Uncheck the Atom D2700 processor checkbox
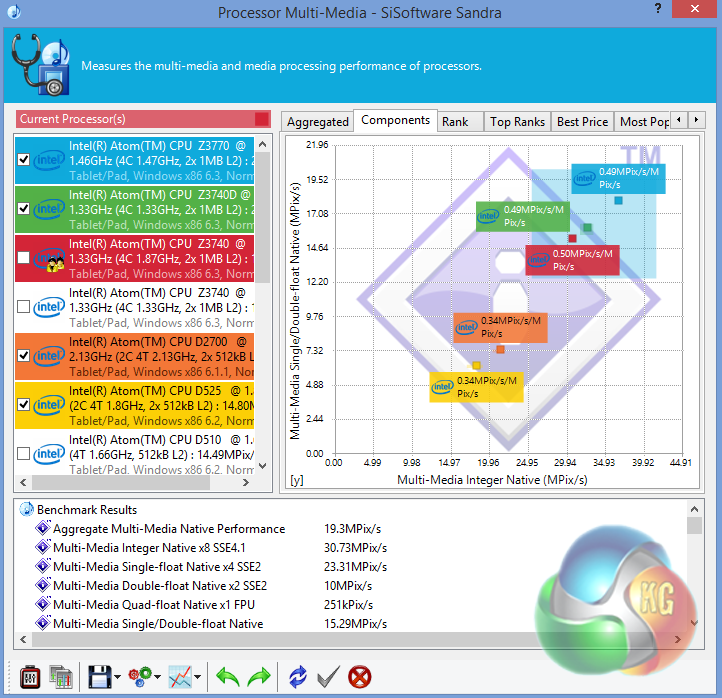722x698 pixels. pyautogui.click(x=23, y=355)
